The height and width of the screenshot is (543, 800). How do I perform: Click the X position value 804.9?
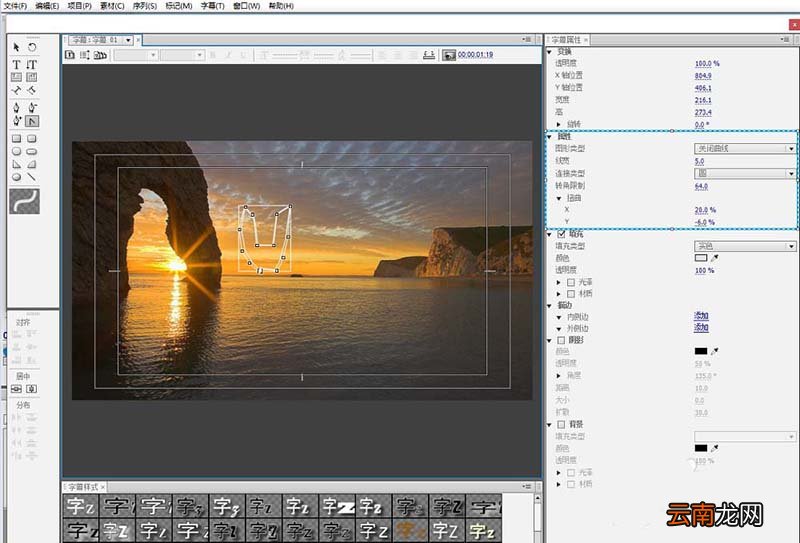pyautogui.click(x=703, y=76)
